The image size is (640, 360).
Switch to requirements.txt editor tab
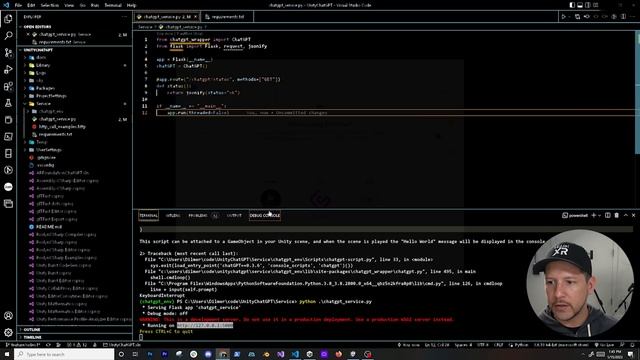[227, 17]
